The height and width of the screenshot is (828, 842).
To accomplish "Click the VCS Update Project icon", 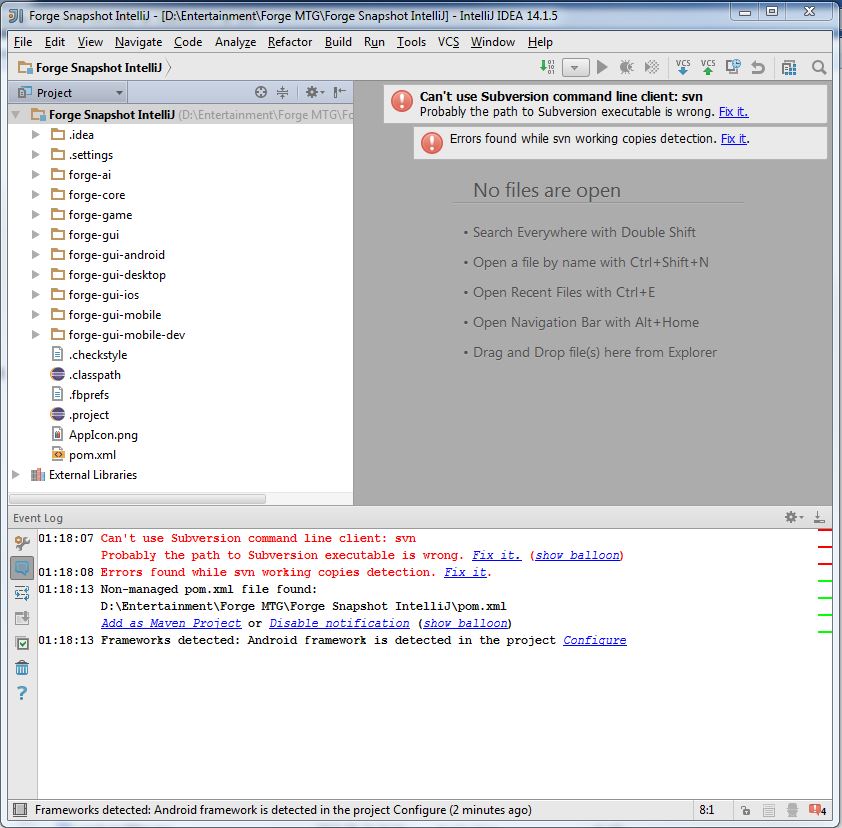I will click(683, 67).
